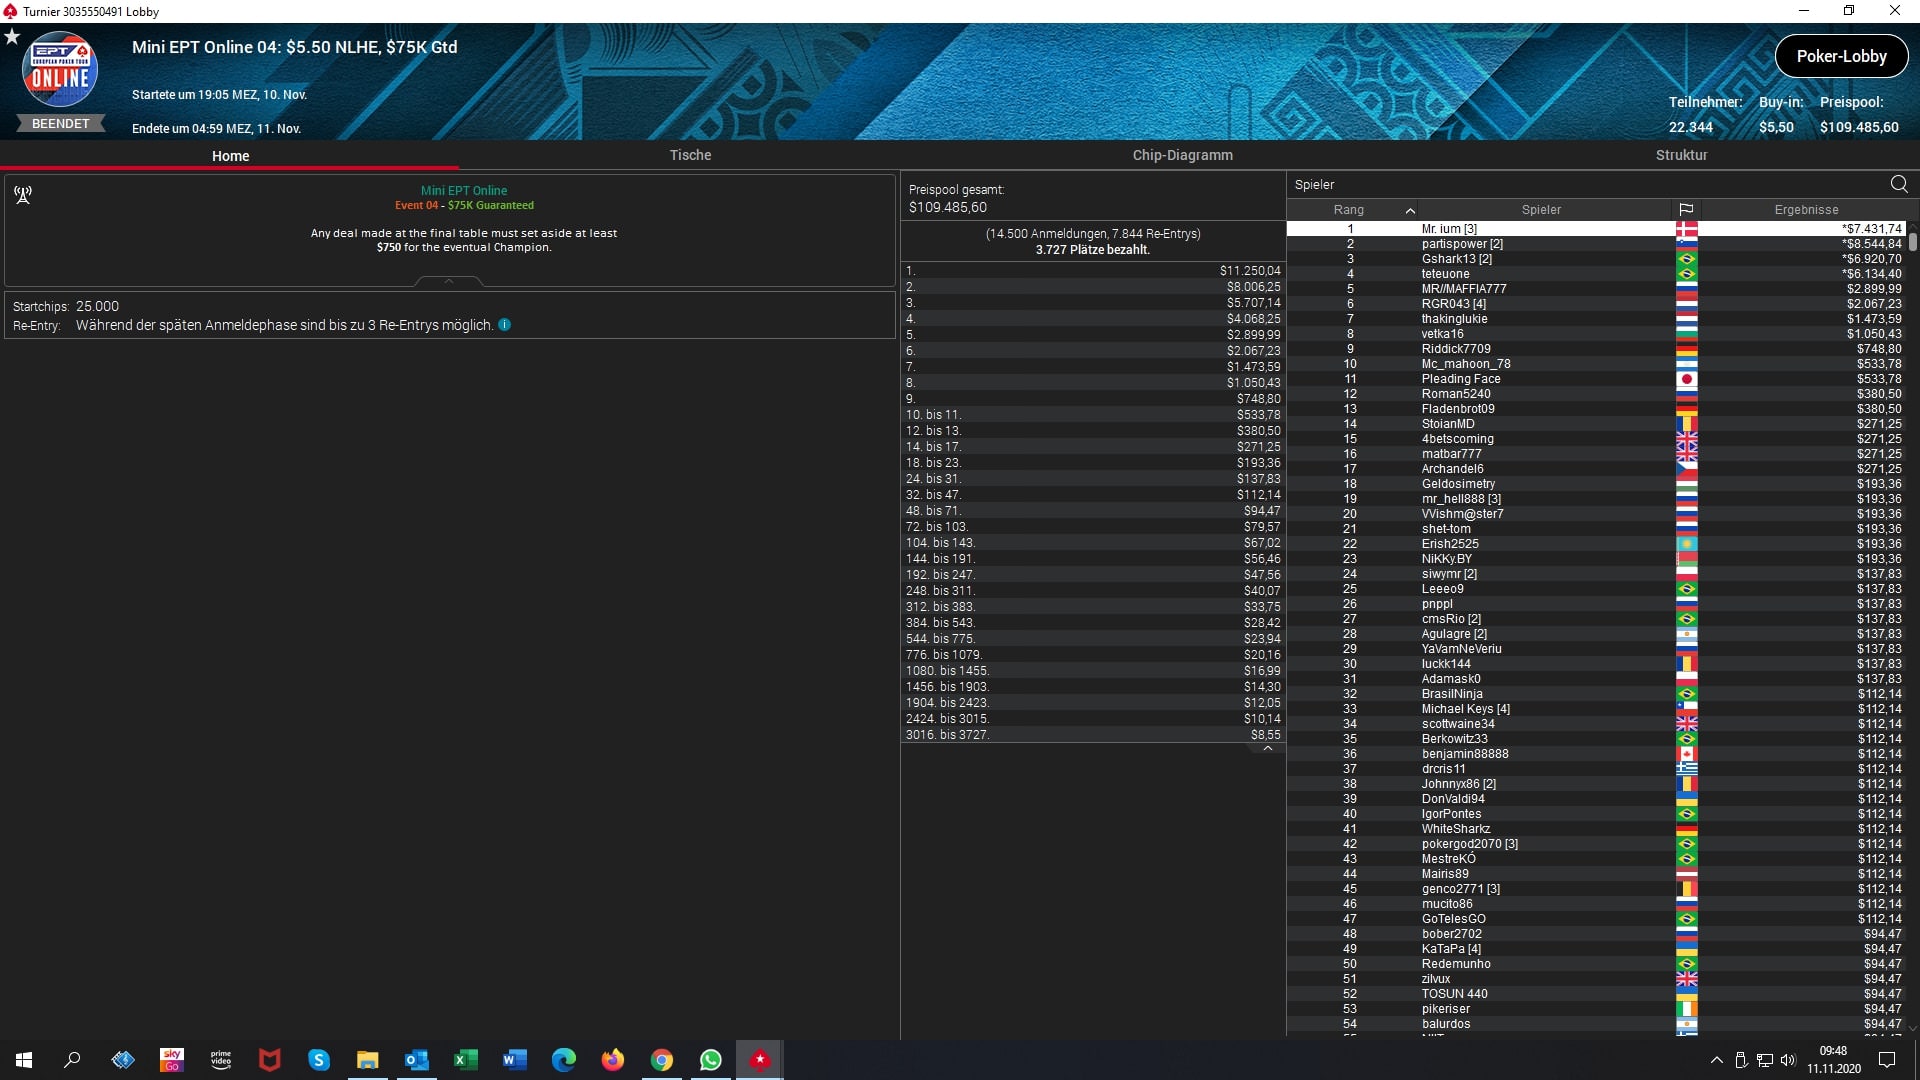The height and width of the screenshot is (1080, 1920).
Task: Switch to the Struktur tab
Action: point(1681,155)
